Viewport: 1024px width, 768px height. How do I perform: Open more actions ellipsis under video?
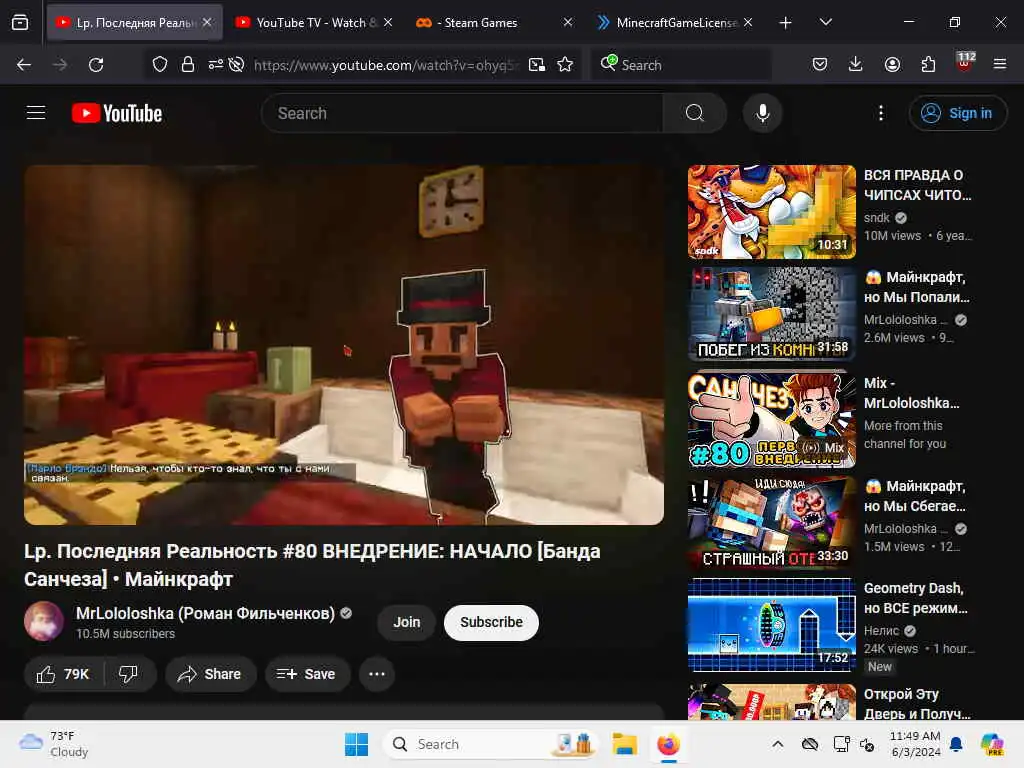pos(377,674)
